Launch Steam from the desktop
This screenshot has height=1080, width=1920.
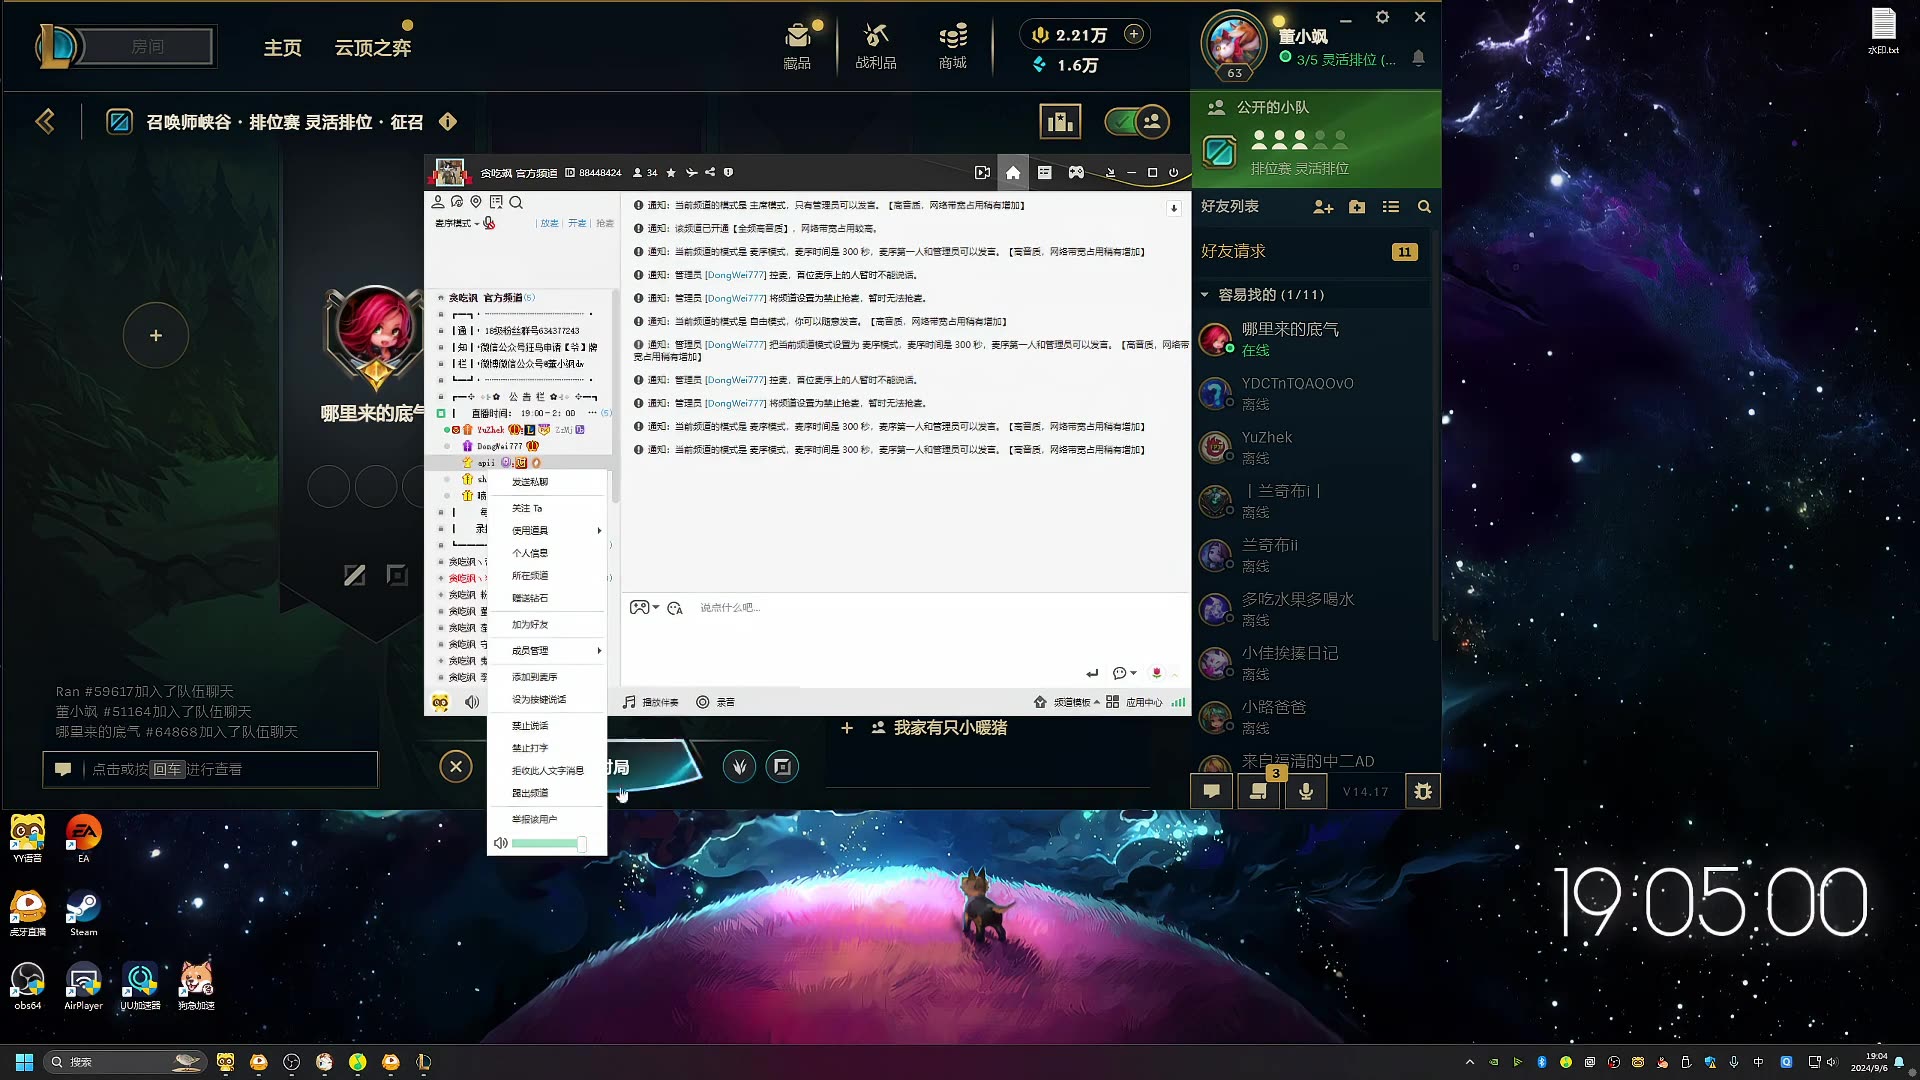(83, 913)
